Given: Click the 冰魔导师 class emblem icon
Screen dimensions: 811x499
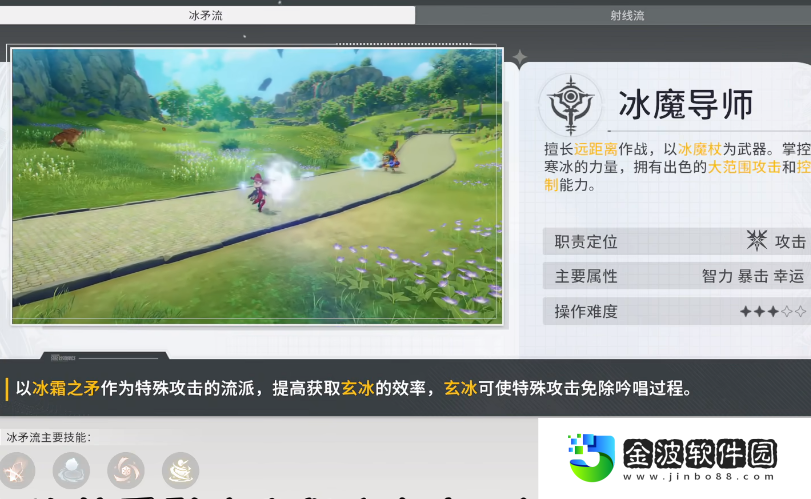Looking at the screenshot, I should (x=570, y=105).
